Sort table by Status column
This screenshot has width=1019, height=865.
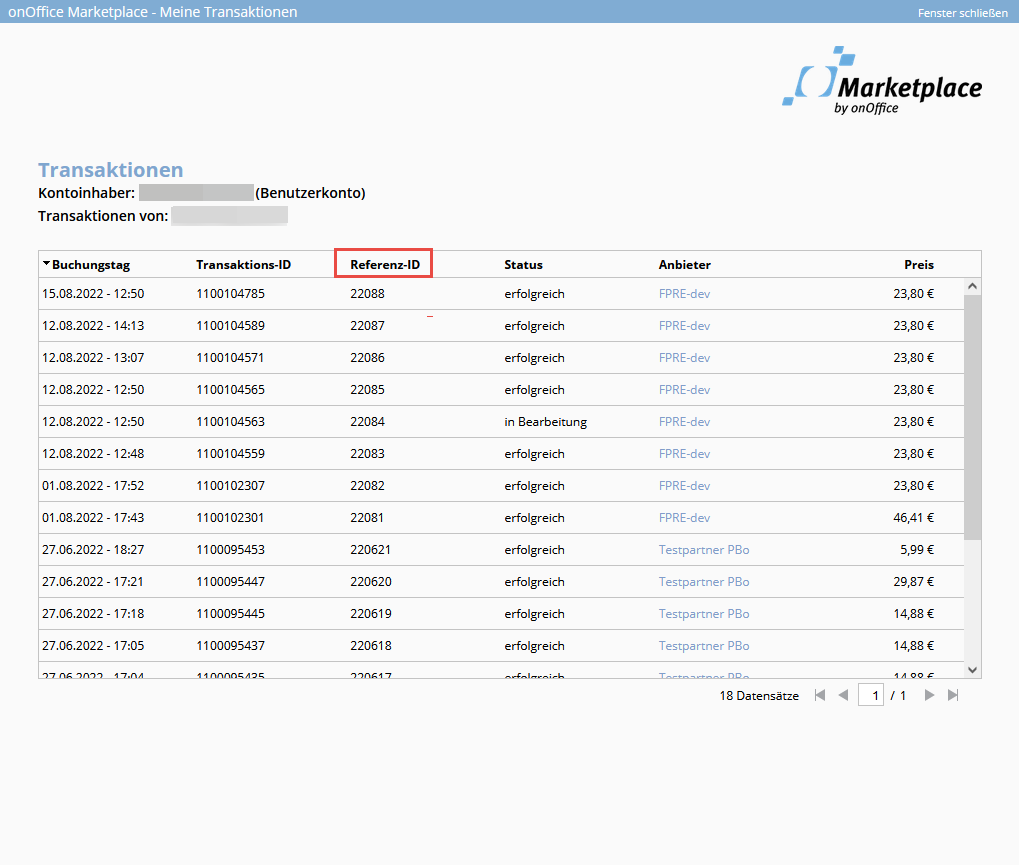[x=523, y=265]
